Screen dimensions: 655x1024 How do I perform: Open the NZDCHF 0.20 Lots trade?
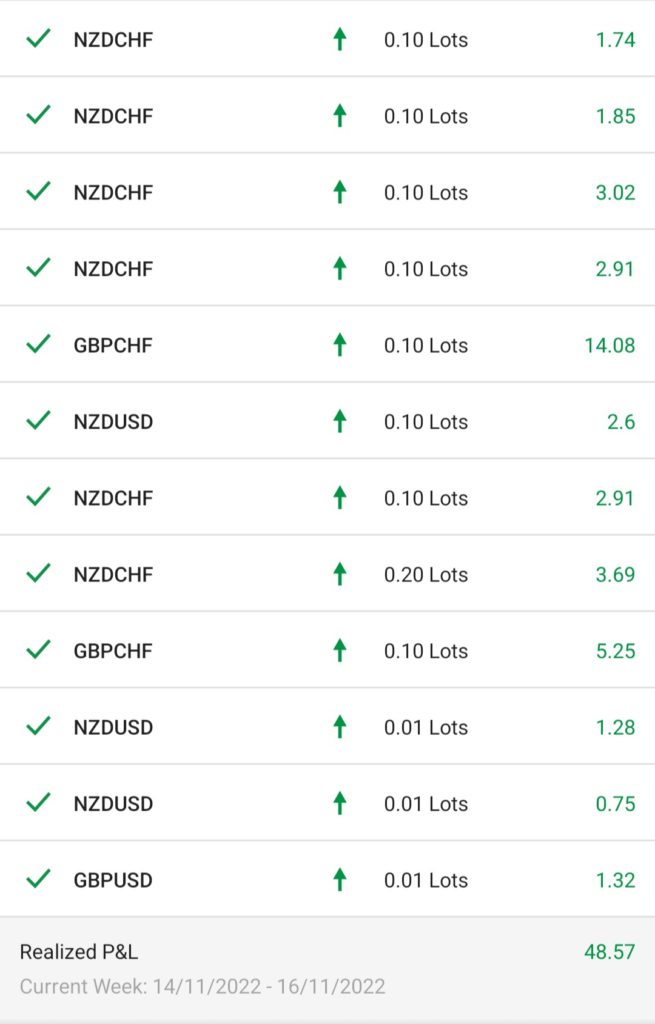tap(327, 573)
